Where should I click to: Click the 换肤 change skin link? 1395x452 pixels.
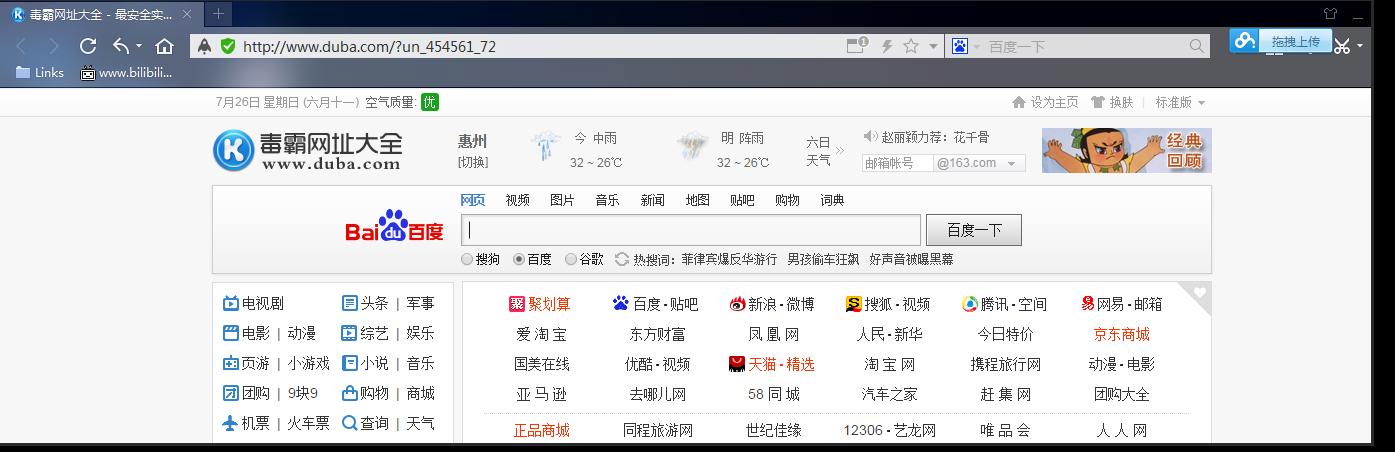coord(1112,102)
